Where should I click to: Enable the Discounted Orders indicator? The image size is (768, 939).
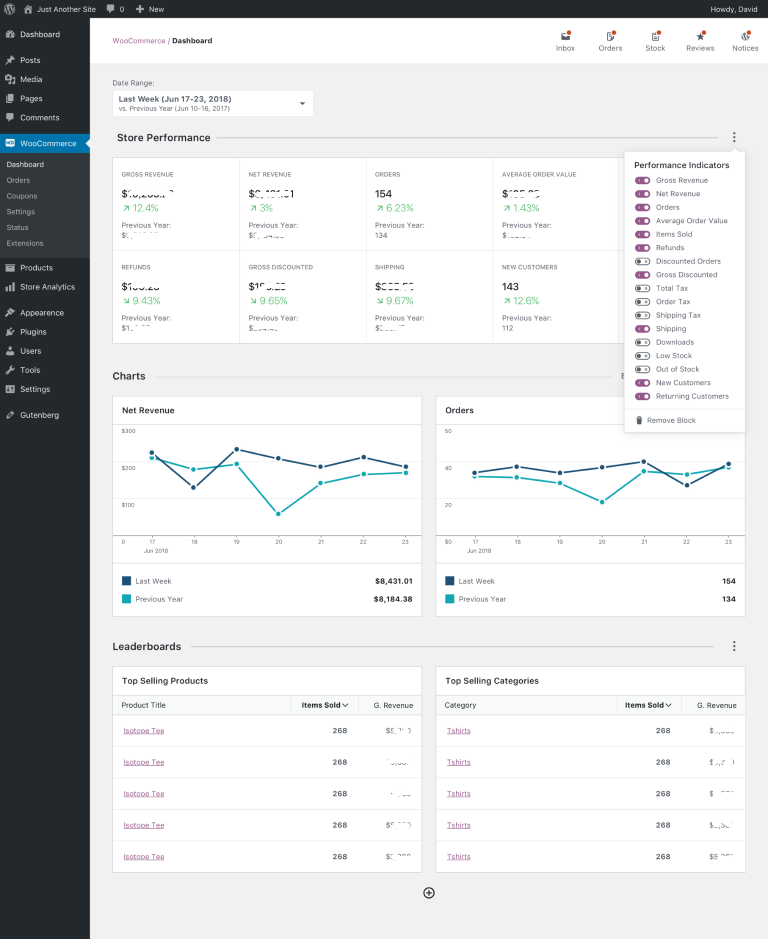pos(643,261)
